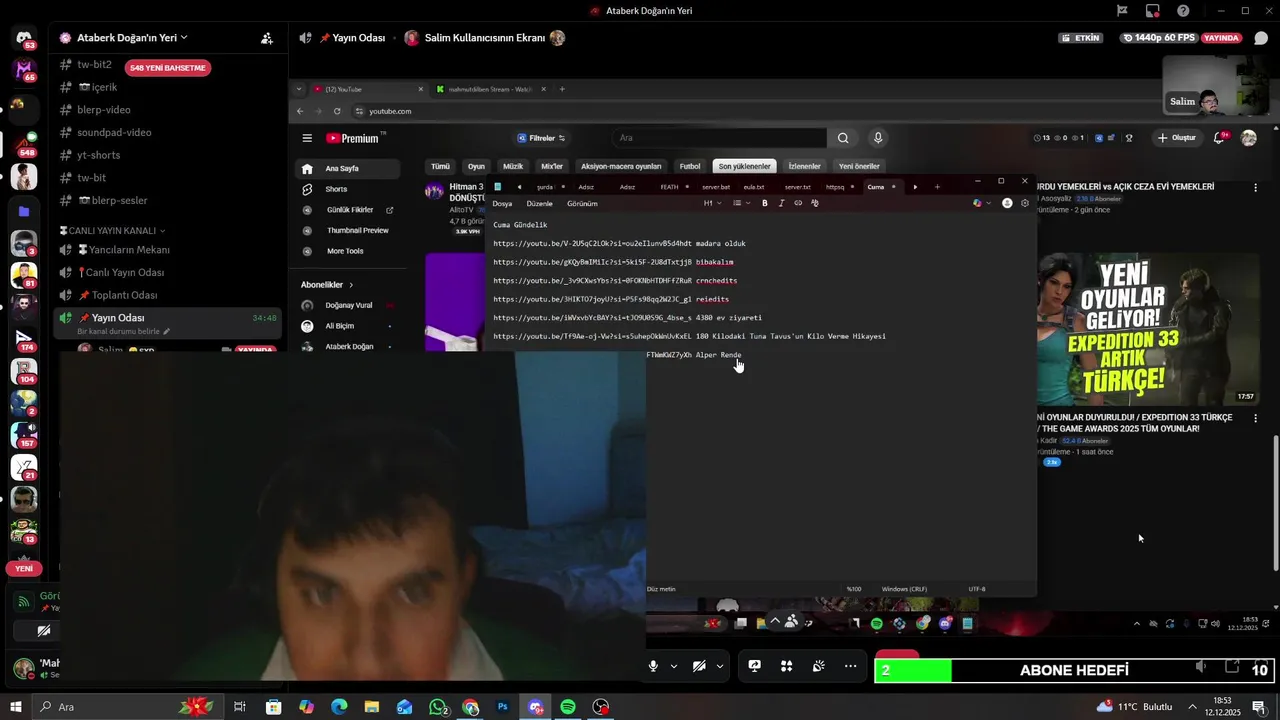Open voice connection signal icon
Image resolution: width=1280 pixels, height=720 pixels.
click(23, 601)
